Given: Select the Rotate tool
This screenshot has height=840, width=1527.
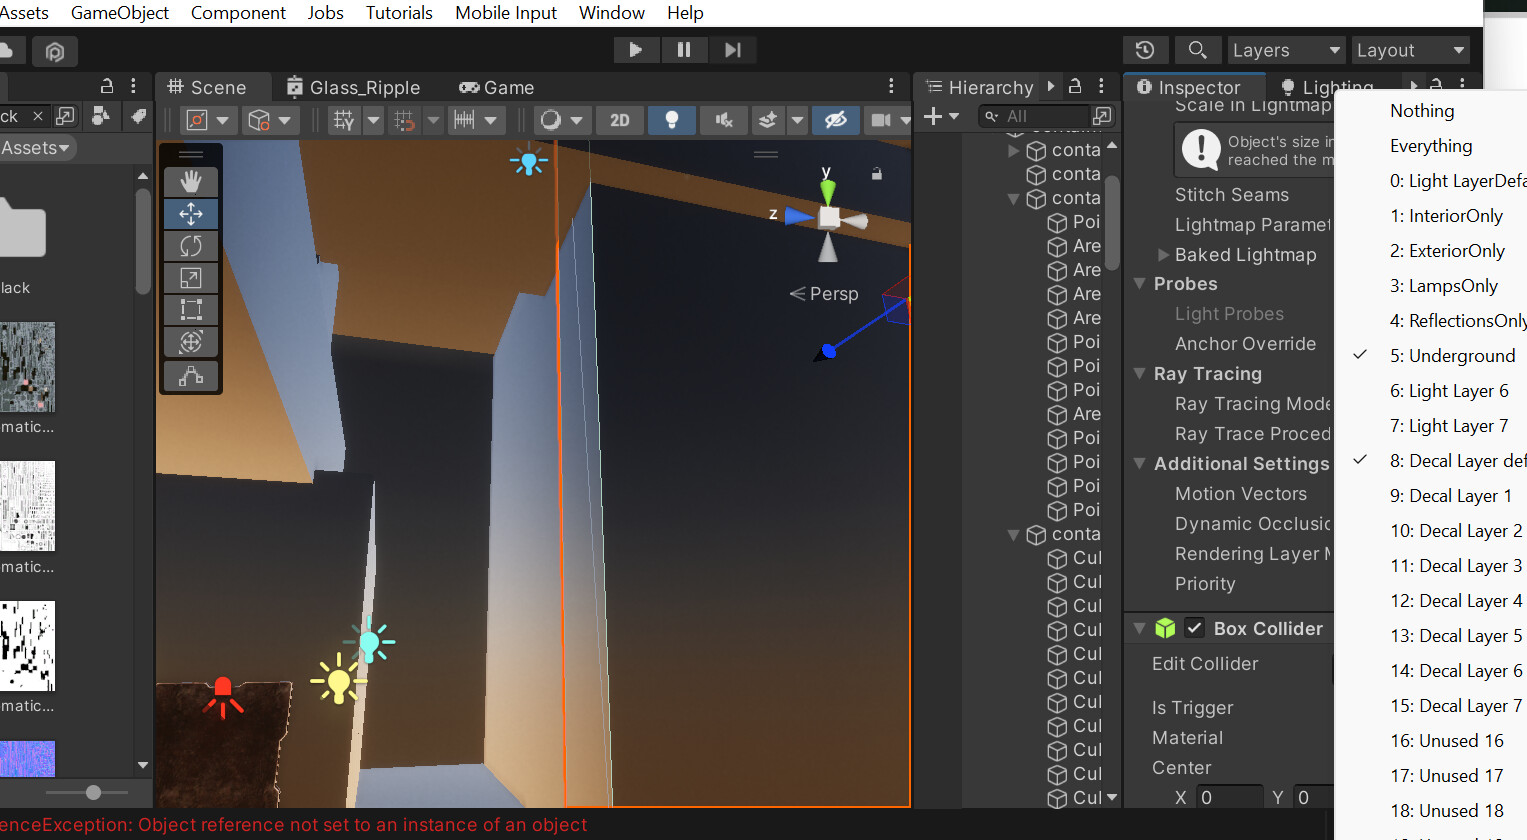Looking at the screenshot, I should [x=190, y=245].
